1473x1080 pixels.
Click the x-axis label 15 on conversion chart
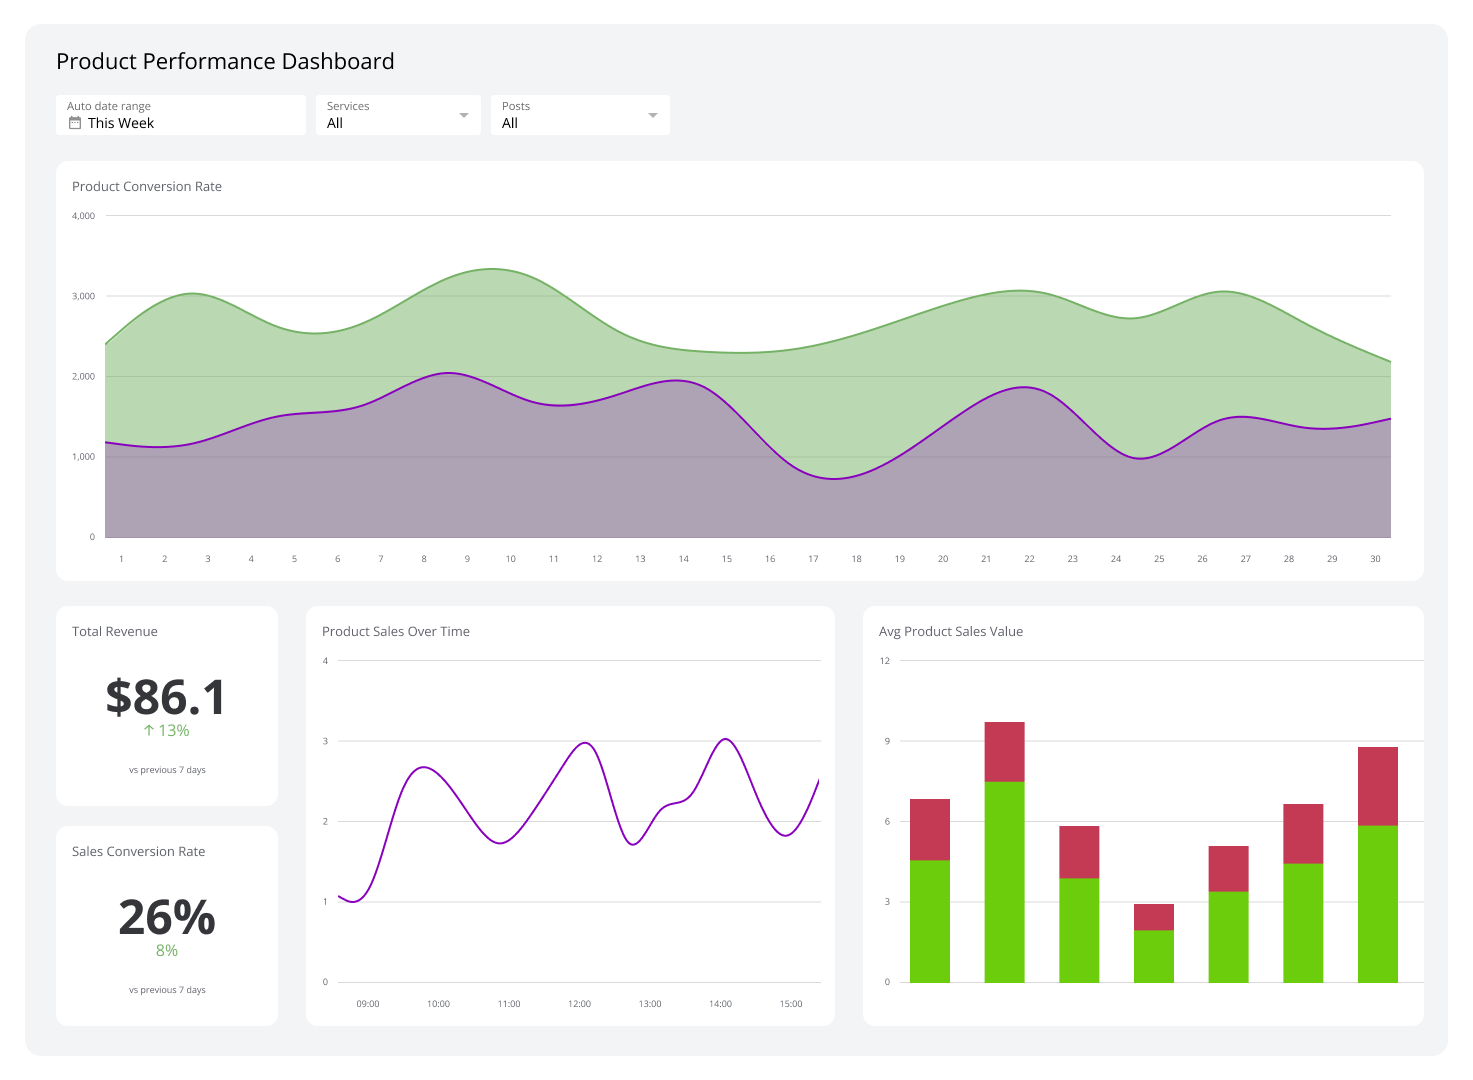coord(726,558)
